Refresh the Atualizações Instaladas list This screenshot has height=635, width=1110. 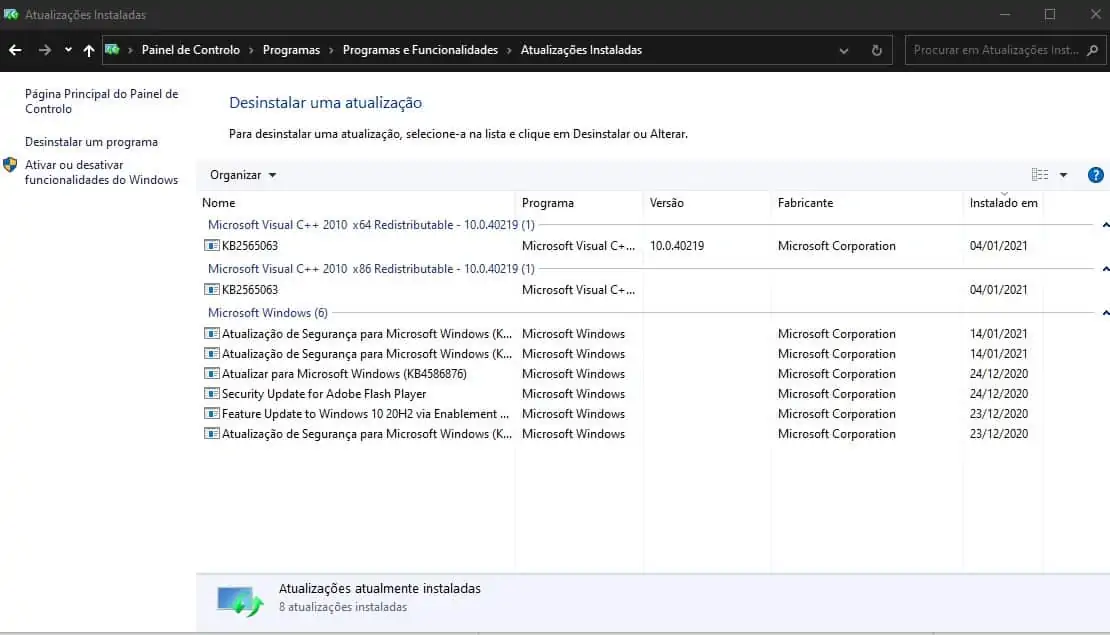(877, 50)
